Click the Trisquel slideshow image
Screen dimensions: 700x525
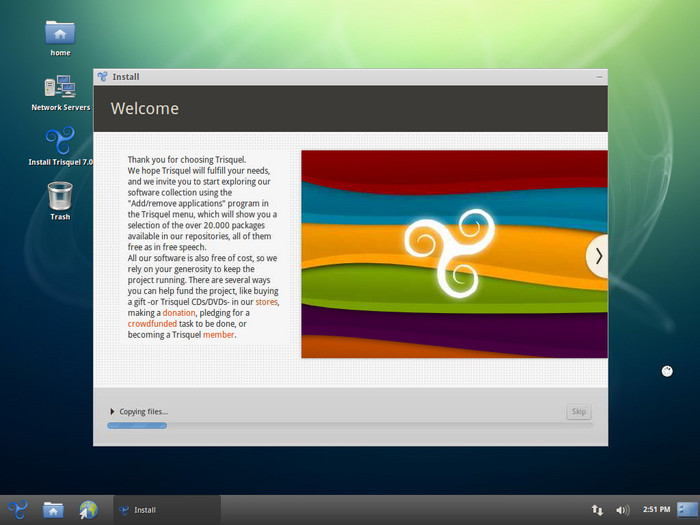[454, 254]
